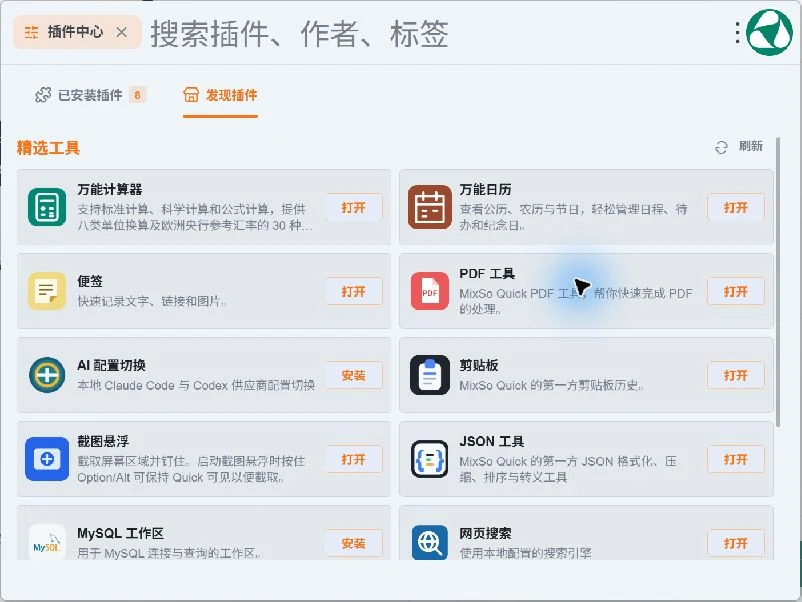Click the sliders icon in 插件中心 chip

(x=31, y=32)
